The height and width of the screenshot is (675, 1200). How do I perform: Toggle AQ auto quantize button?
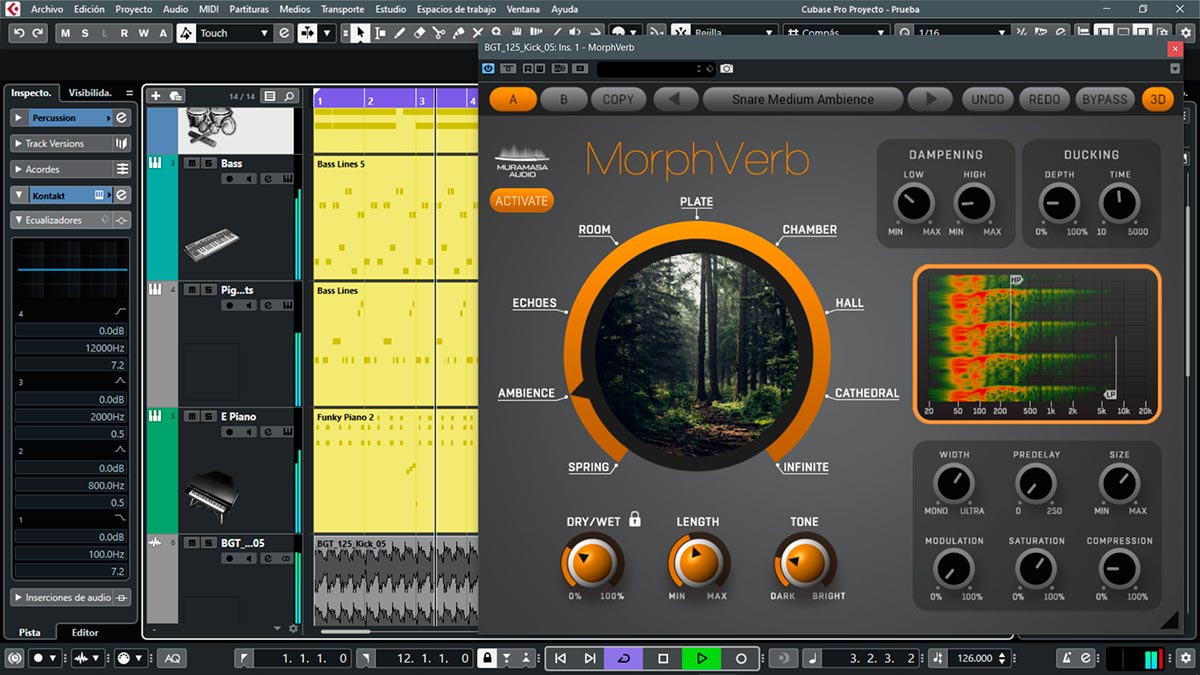coord(171,658)
